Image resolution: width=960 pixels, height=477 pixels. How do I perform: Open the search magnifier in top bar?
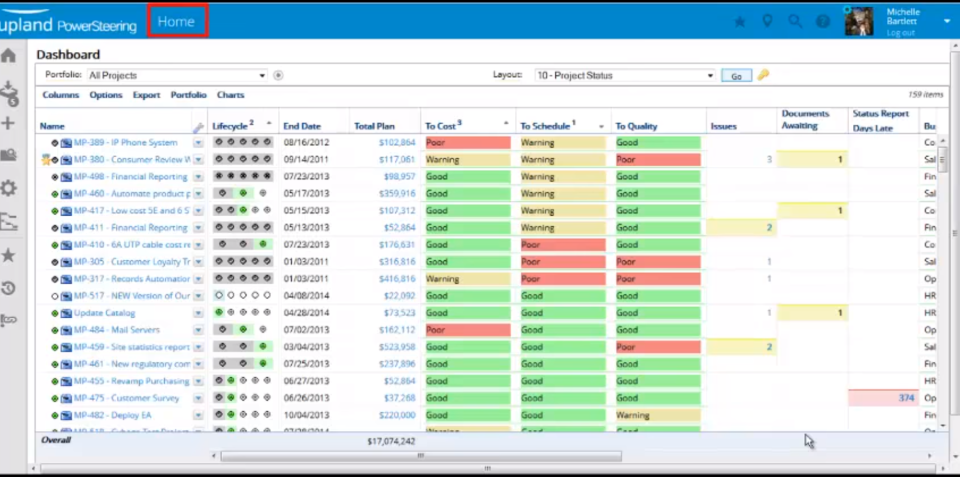tap(795, 21)
